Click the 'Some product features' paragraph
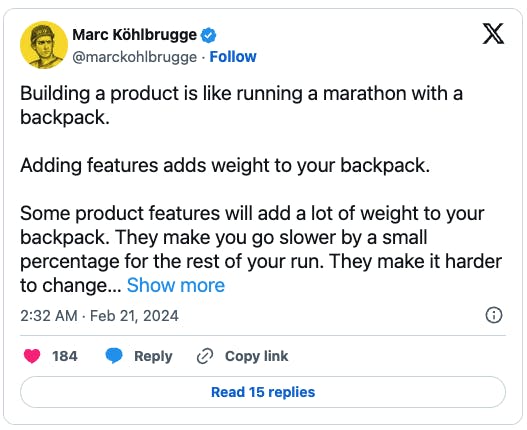 261,249
